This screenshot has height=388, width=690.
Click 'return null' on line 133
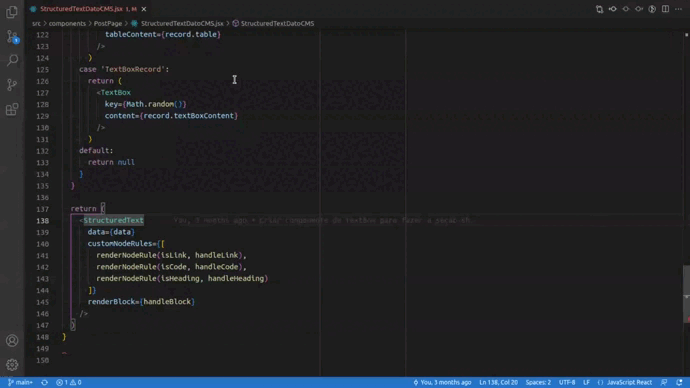111,162
